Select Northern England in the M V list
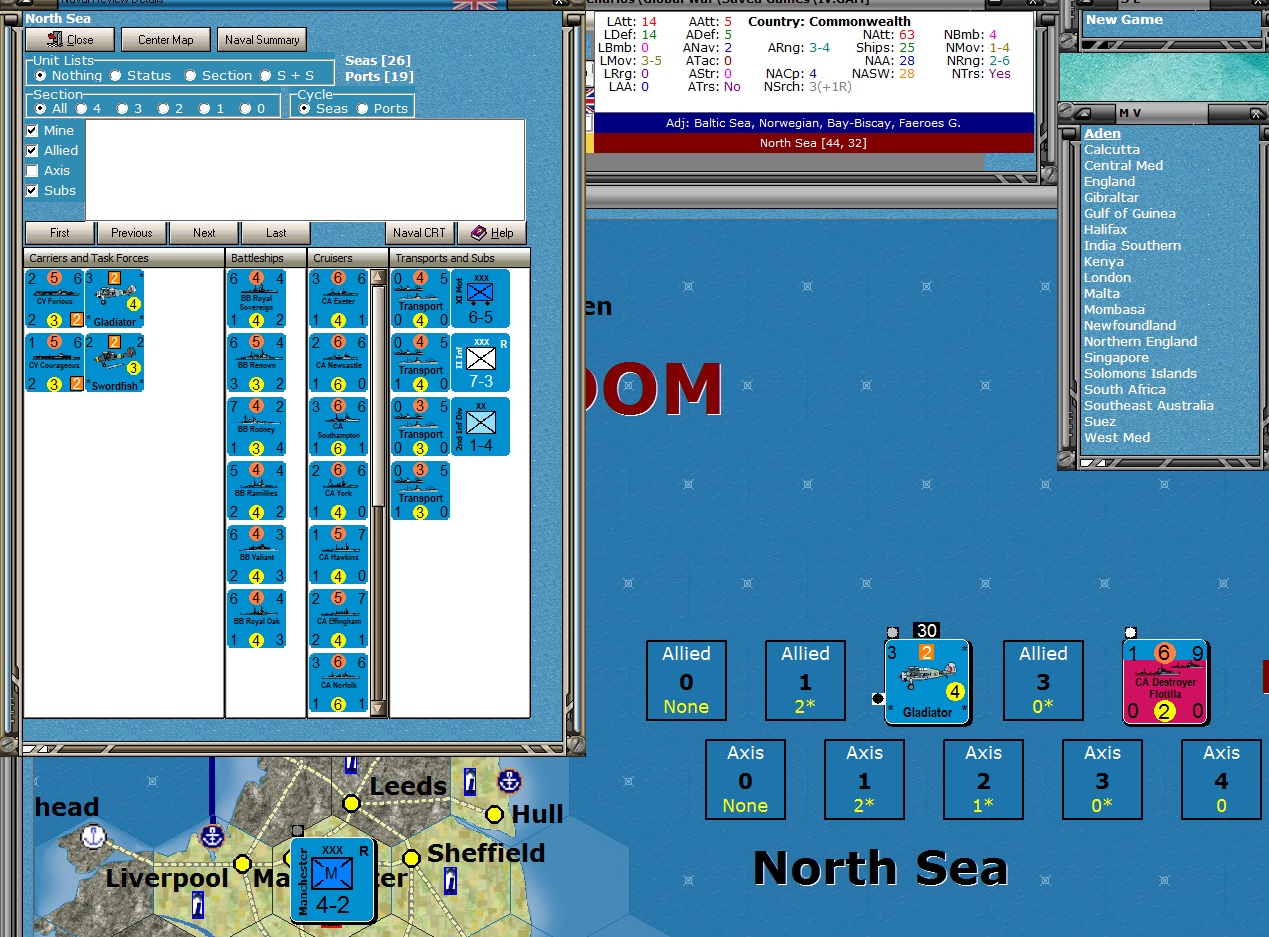 (1140, 341)
